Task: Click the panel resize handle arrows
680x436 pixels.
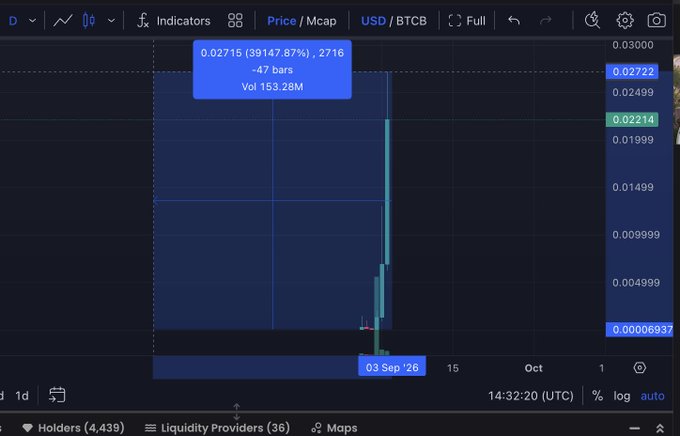Action: [x=236, y=412]
